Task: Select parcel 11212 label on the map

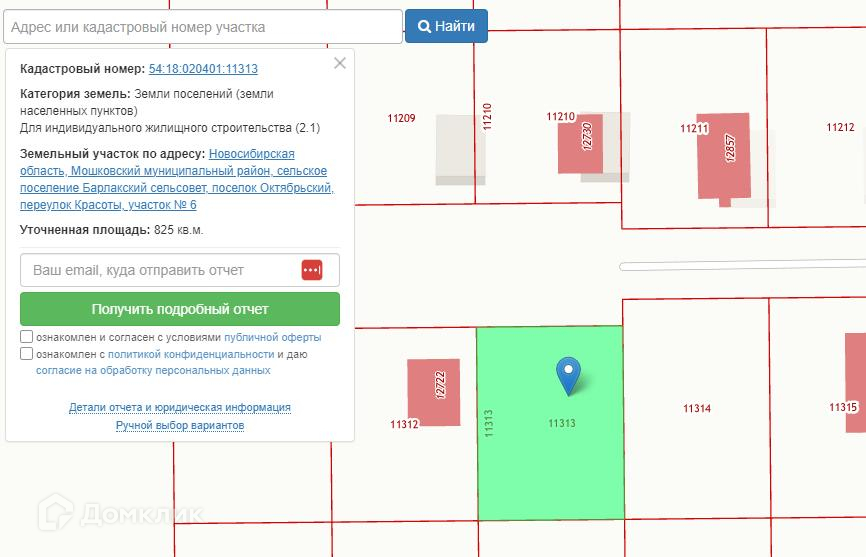Action: (840, 128)
